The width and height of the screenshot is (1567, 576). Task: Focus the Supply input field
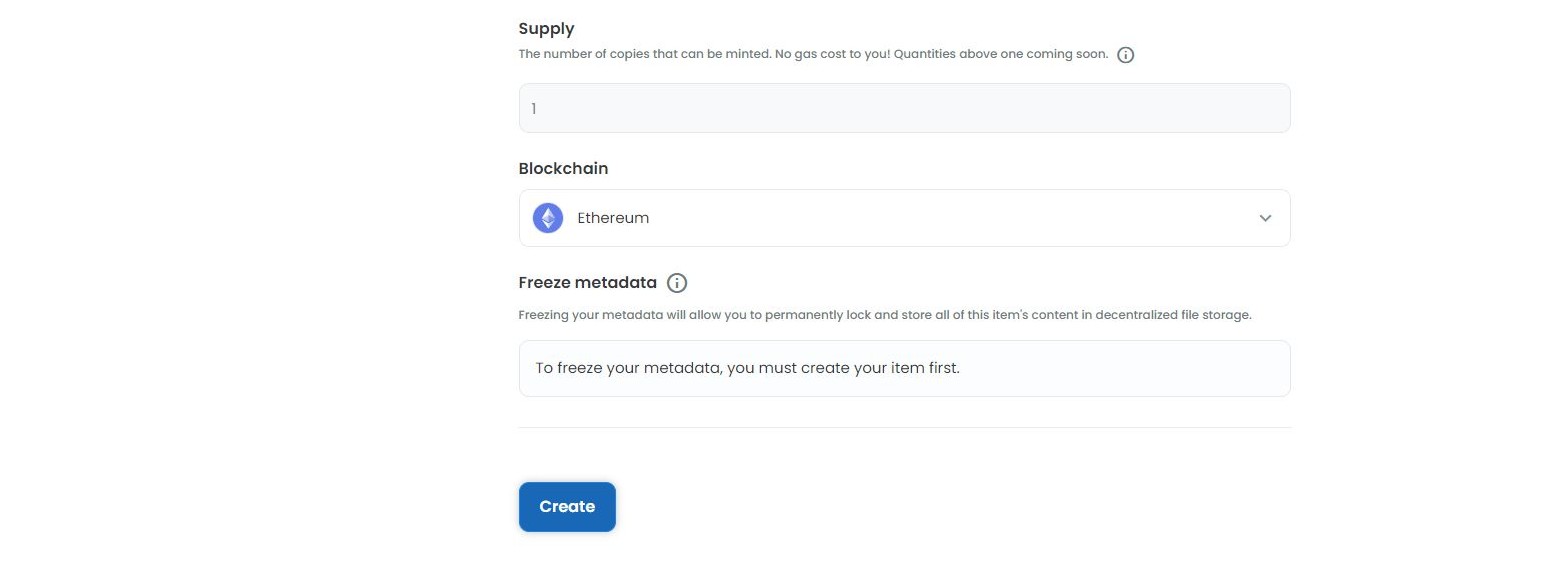[x=904, y=108]
